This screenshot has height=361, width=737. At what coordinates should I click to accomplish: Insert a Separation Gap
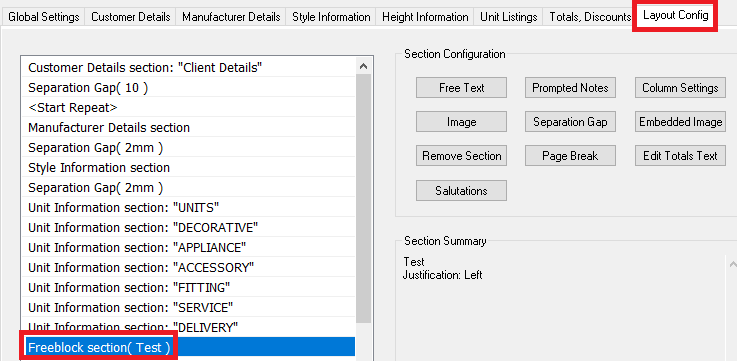coord(570,122)
